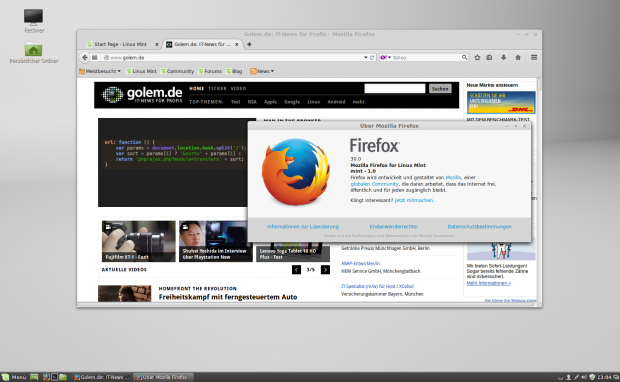Select HOME in golem.de navigation

click(x=197, y=89)
